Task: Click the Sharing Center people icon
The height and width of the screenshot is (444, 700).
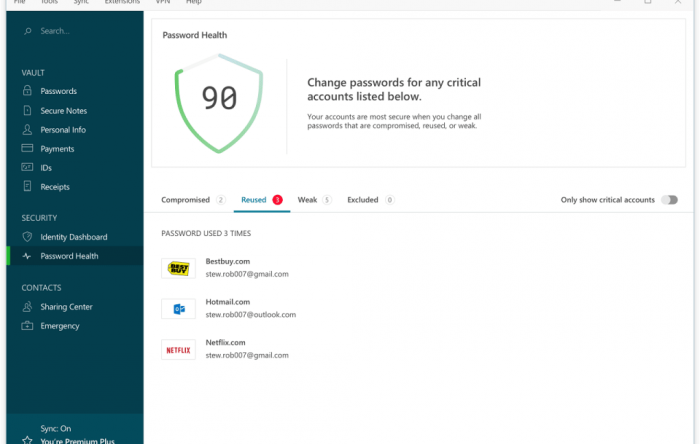Action: (x=27, y=307)
